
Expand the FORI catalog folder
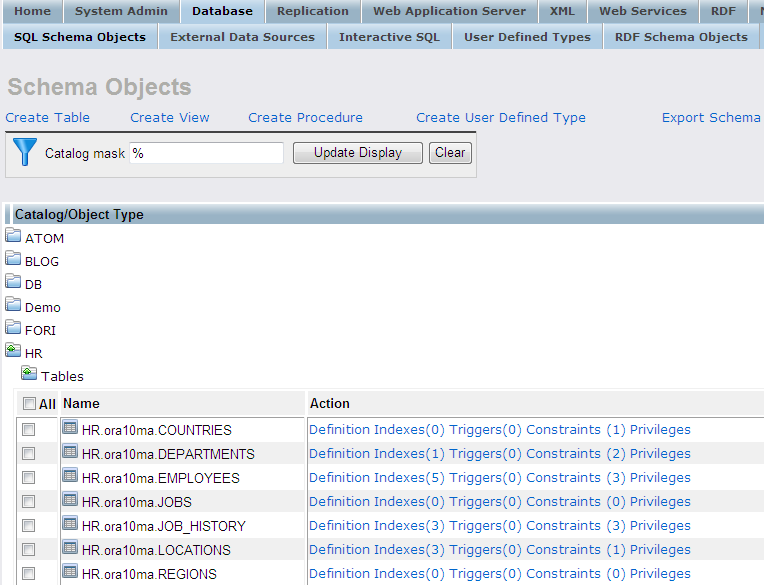point(13,329)
